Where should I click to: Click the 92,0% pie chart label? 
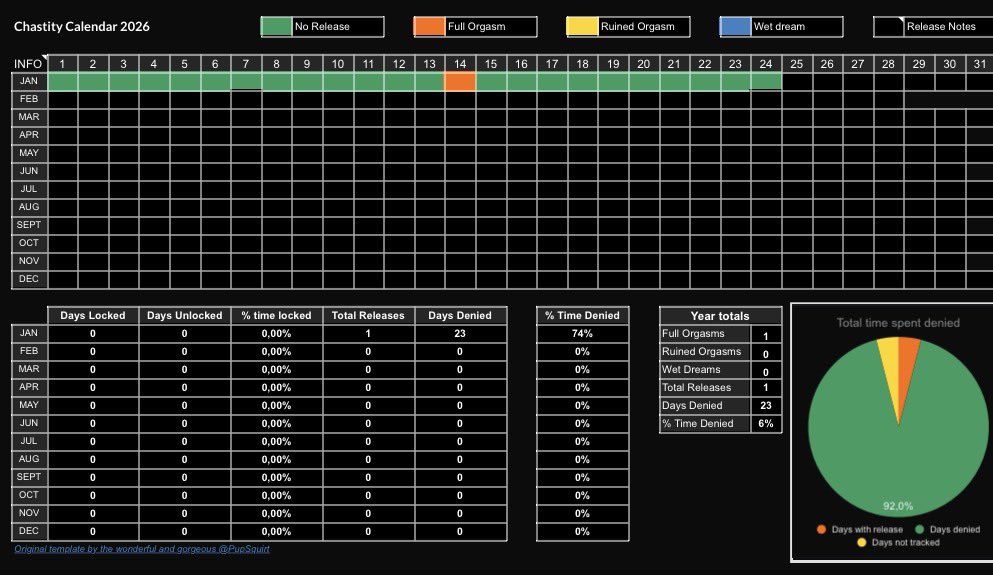(898, 506)
